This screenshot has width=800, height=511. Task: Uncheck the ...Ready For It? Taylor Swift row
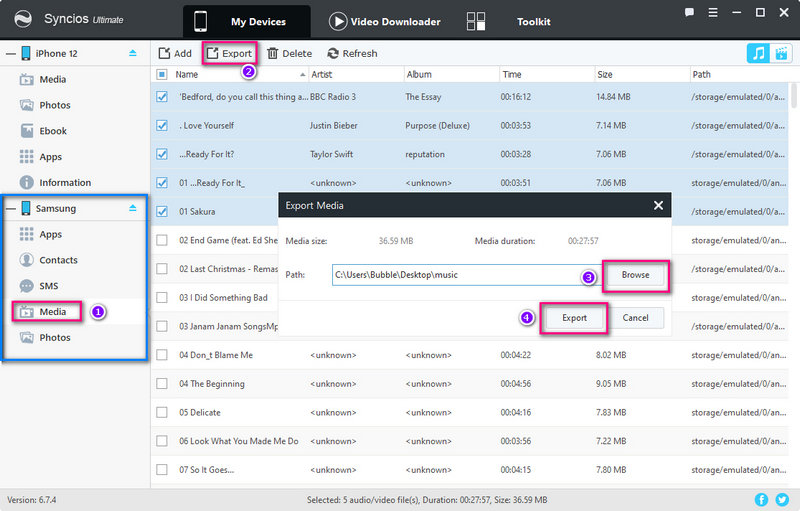click(x=162, y=154)
